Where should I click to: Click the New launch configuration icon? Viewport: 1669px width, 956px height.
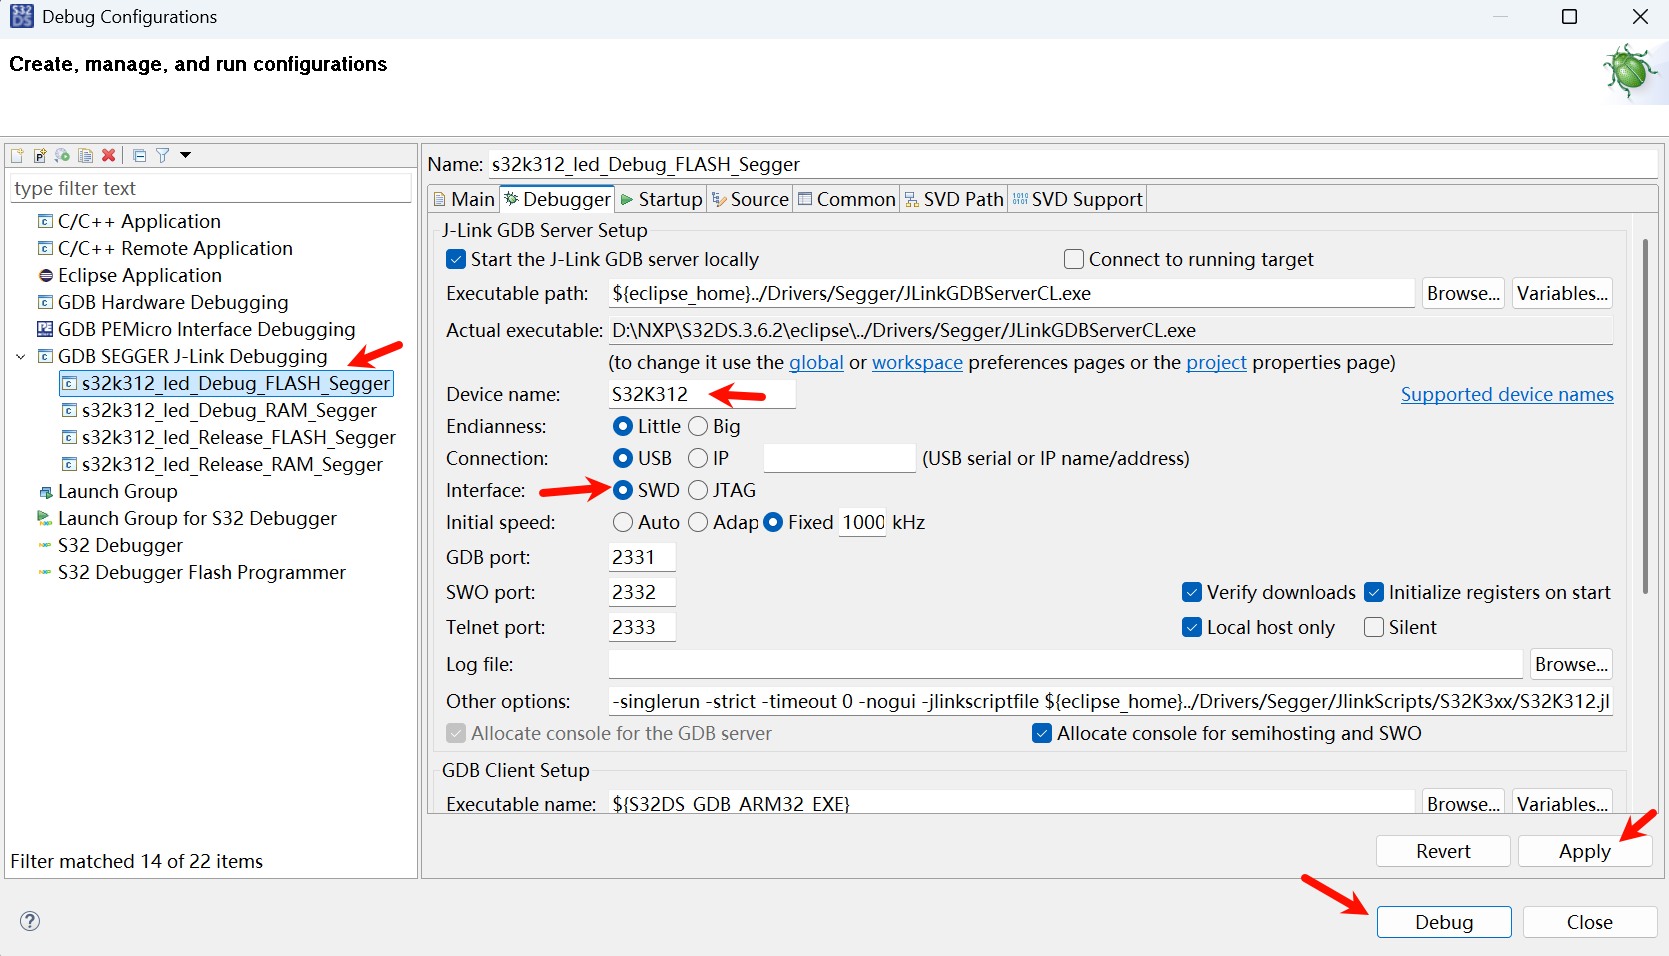[x=17, y=155]
